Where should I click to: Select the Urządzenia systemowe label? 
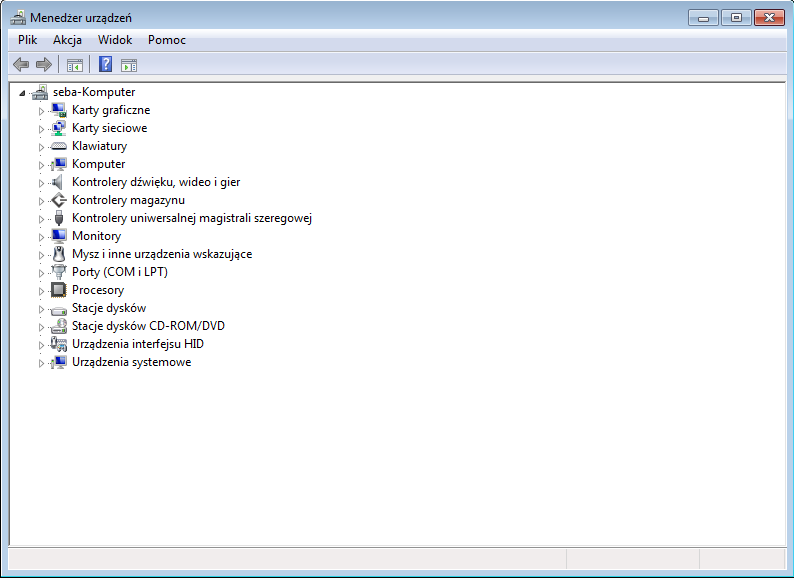pos(132,362)
